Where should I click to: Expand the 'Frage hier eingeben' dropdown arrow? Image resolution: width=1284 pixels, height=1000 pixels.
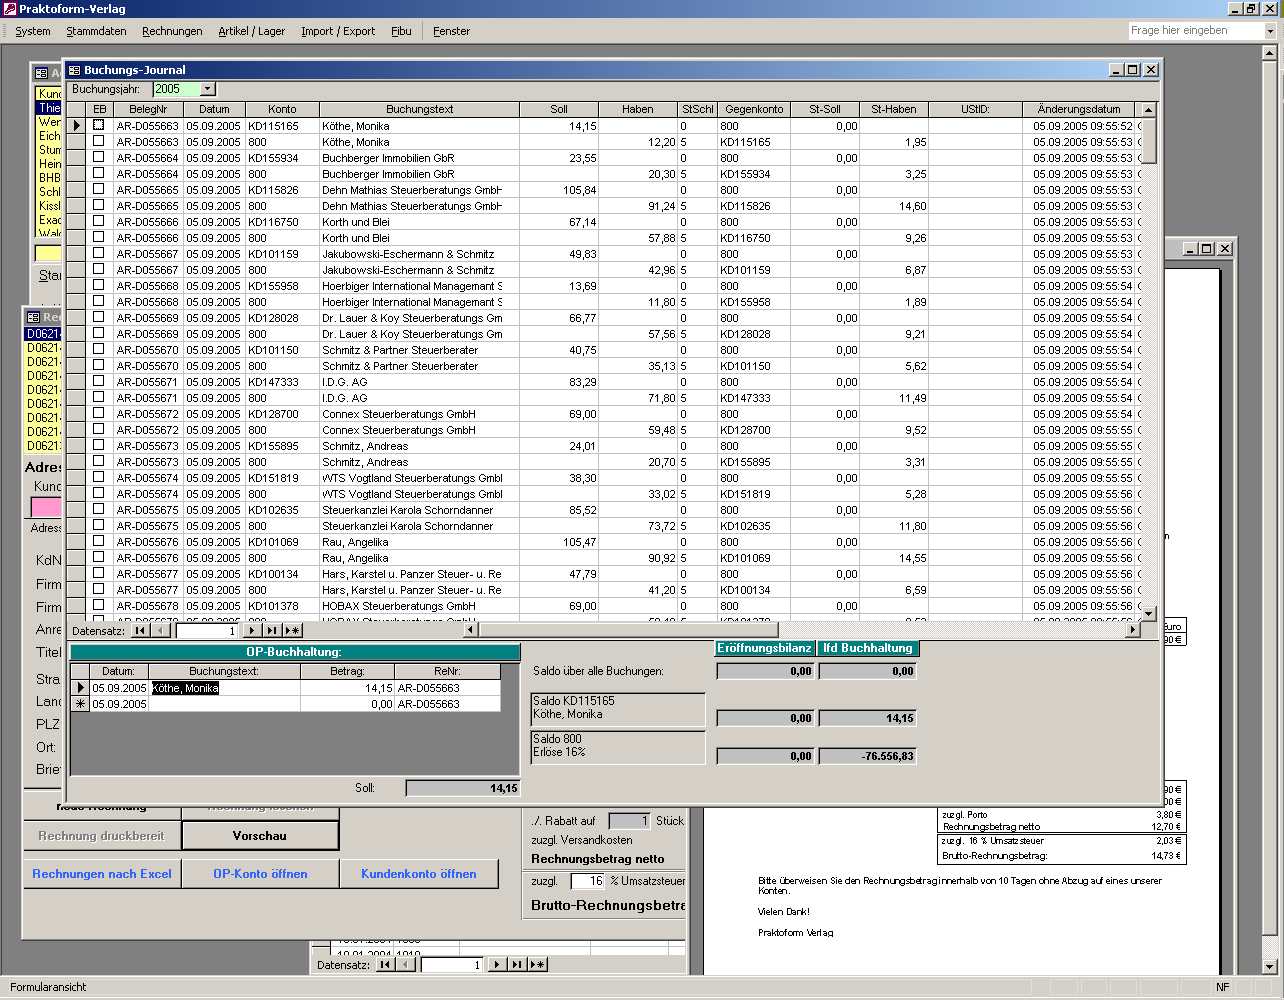[x=1270, y=31]
